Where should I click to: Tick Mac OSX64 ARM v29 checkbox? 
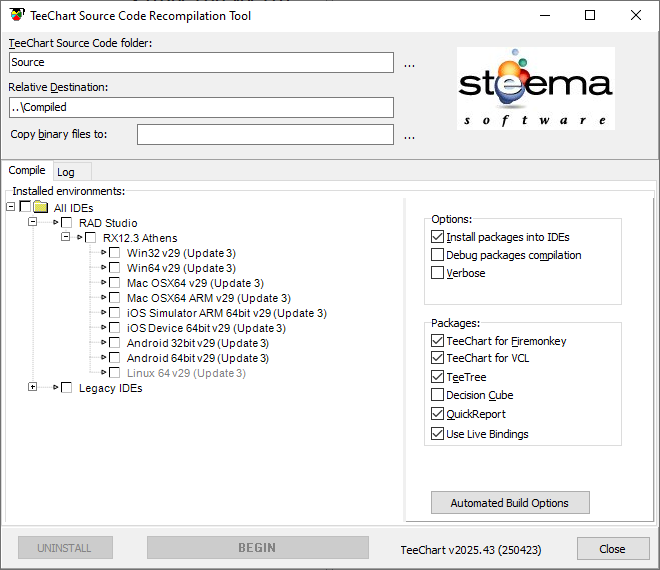(x=114, y=297)
